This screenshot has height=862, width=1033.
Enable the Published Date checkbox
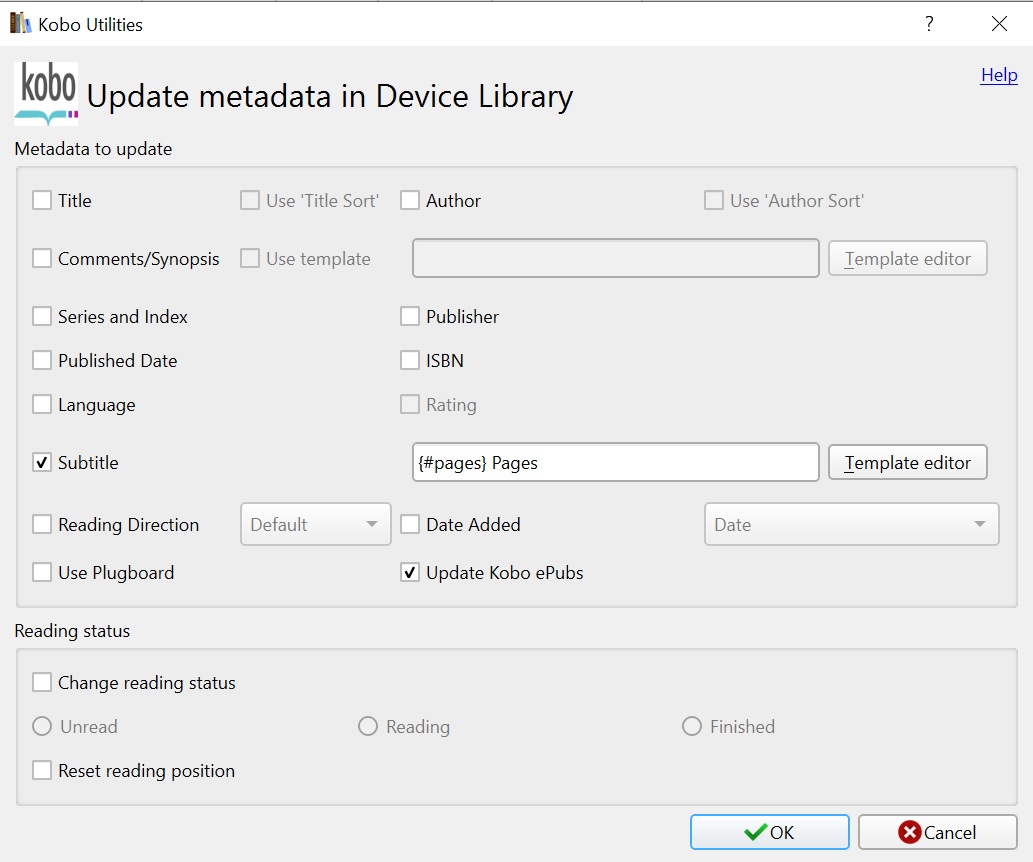pos(42,360)
